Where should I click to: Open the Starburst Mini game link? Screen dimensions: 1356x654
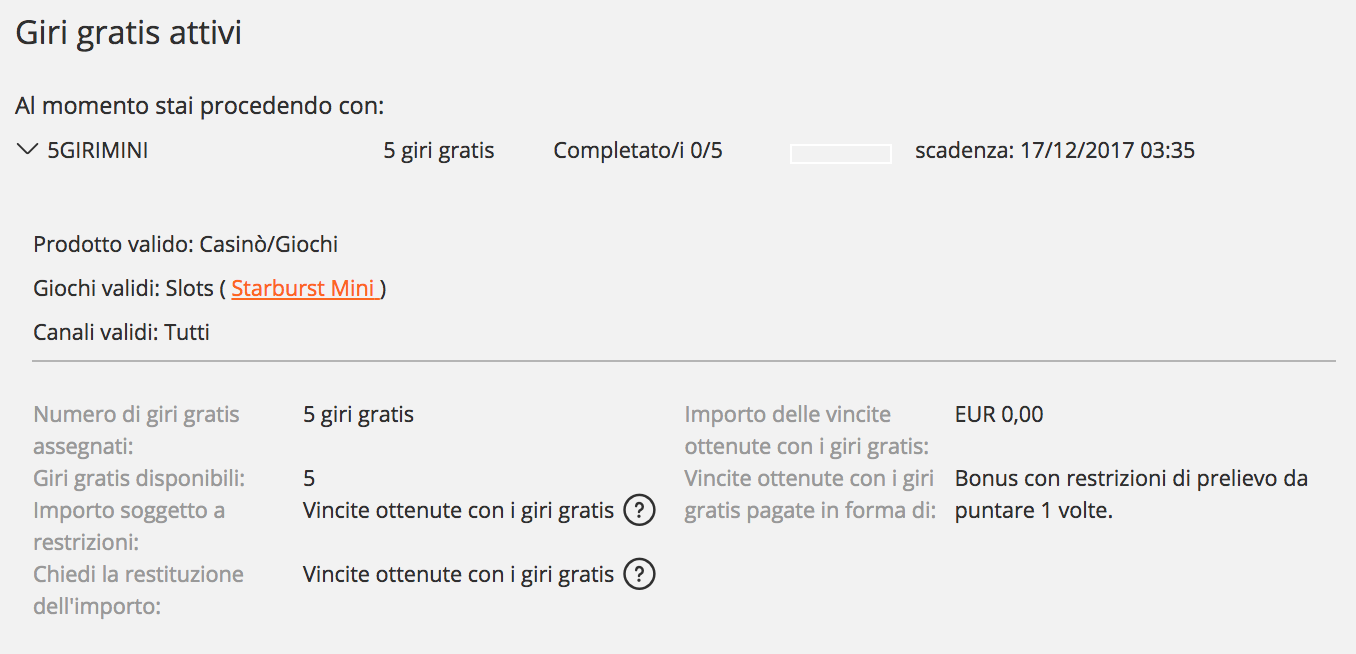click(304, 289)
